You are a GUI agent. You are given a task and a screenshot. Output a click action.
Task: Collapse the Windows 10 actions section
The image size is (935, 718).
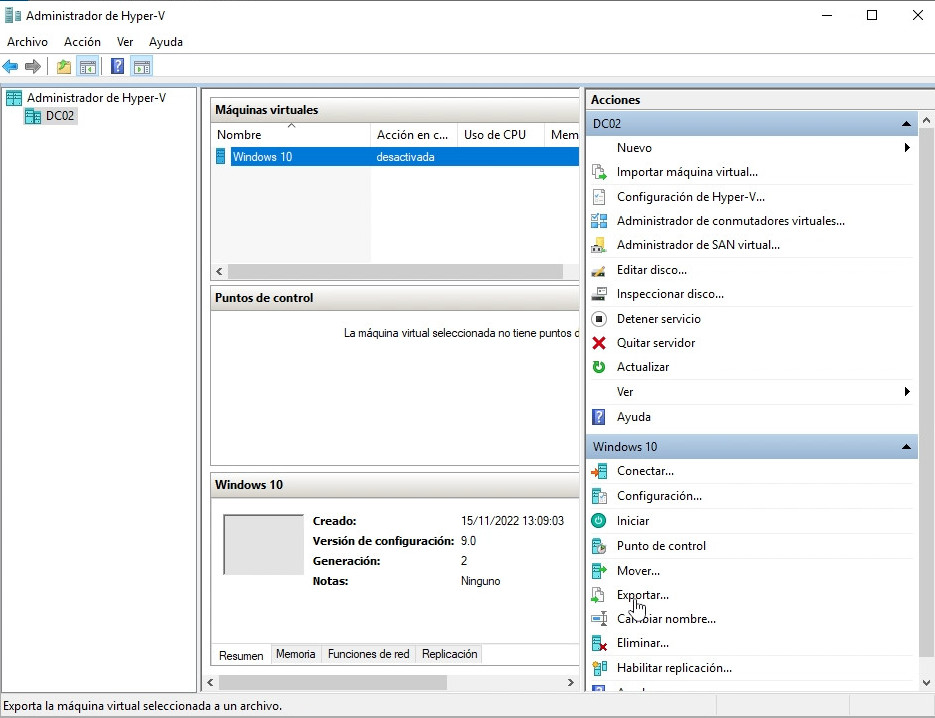pyautogui.click(x=906, y=447)
